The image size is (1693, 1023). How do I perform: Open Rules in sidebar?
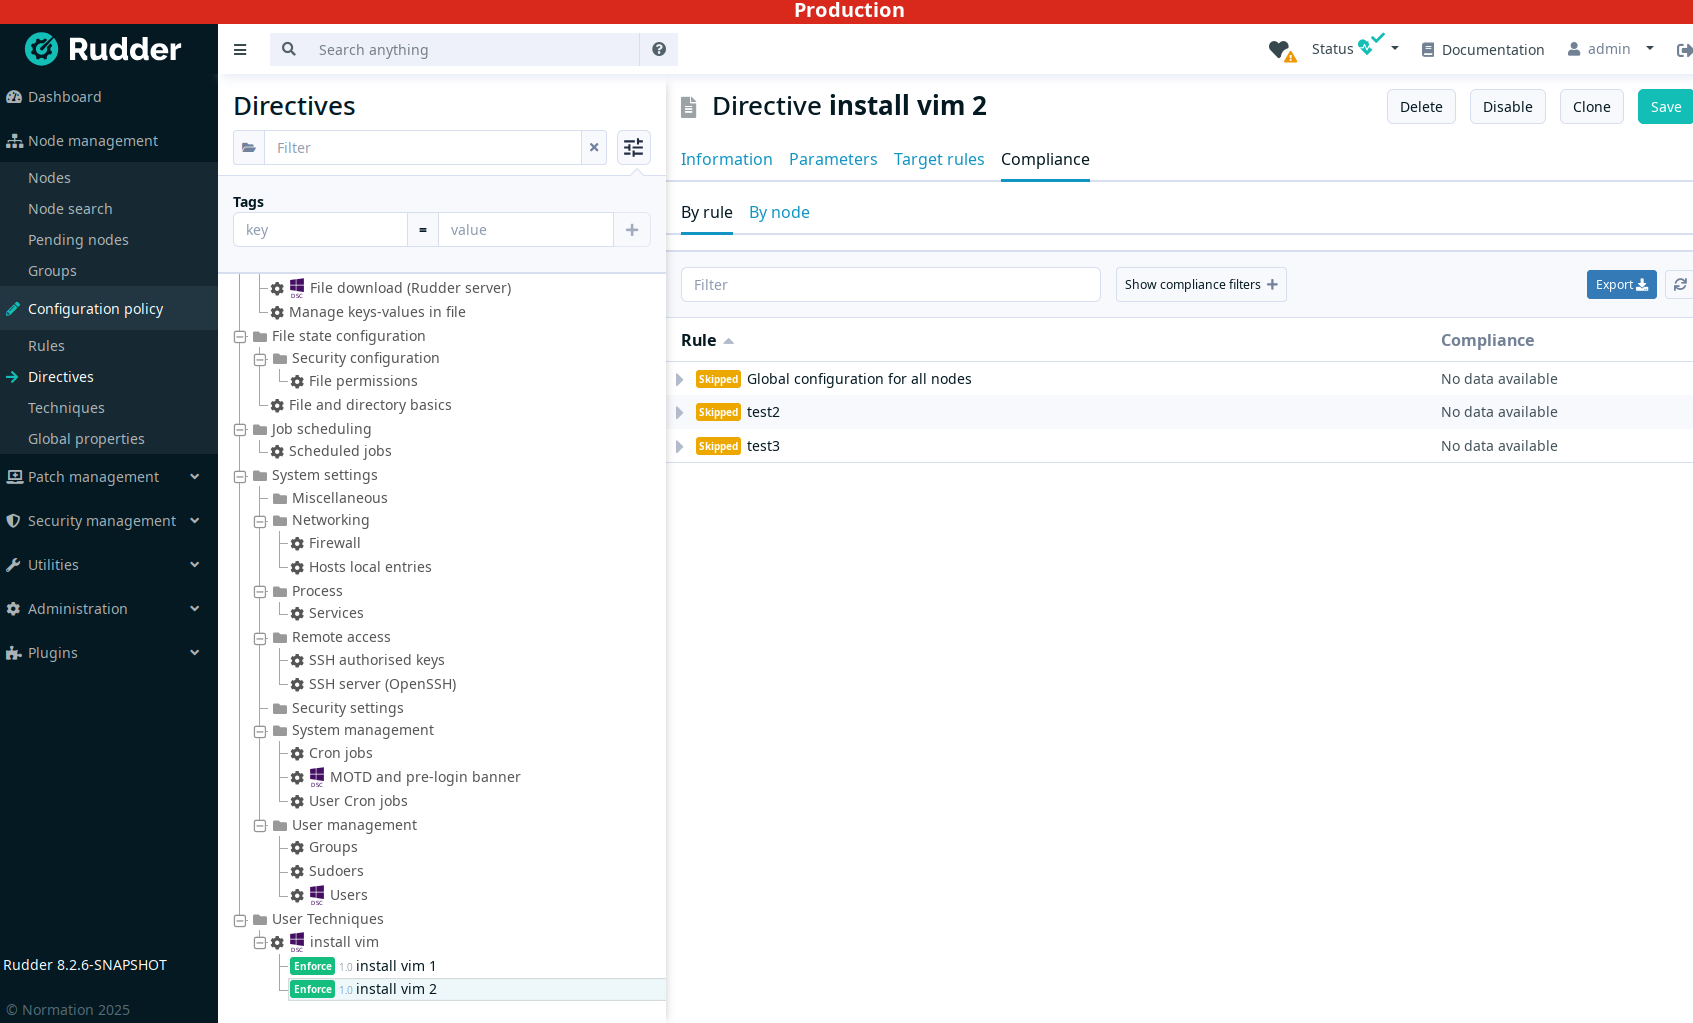click(46, 346)
